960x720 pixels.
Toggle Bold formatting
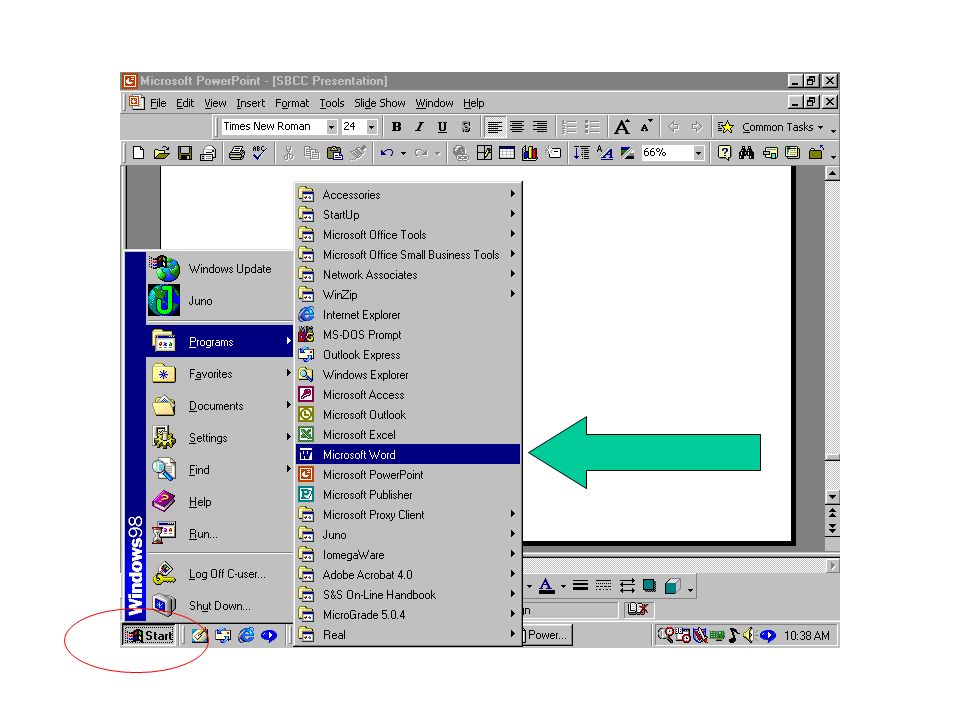[x=397, y=127]
